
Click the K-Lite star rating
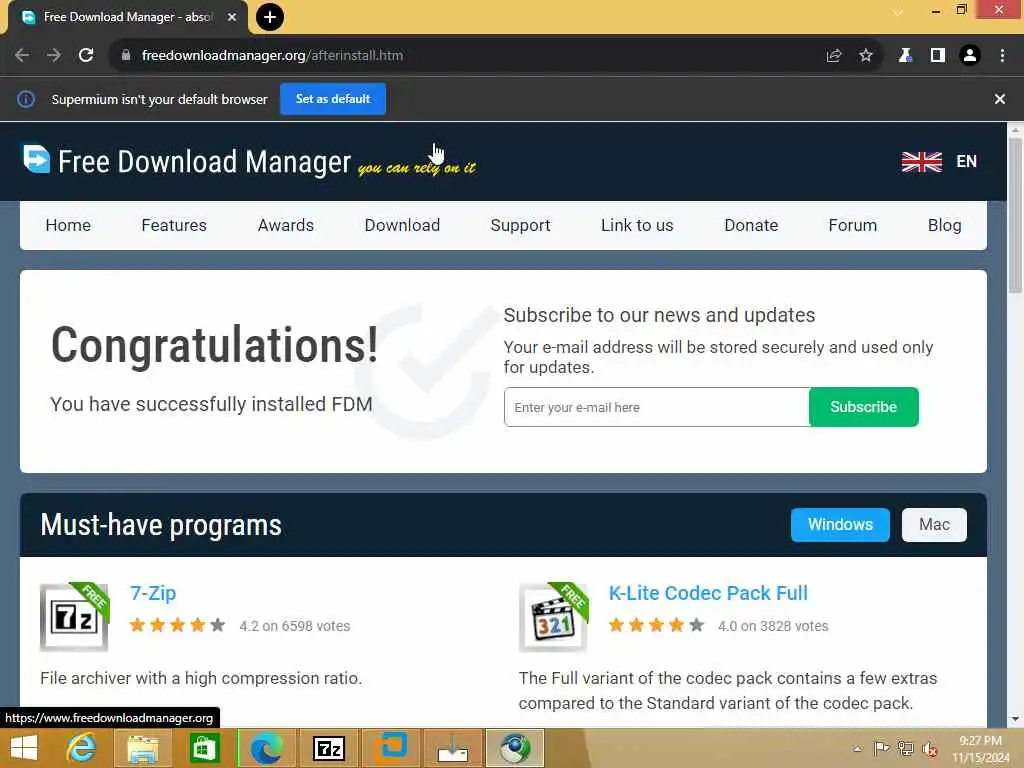pyautogui.click(x=656, y=625)
